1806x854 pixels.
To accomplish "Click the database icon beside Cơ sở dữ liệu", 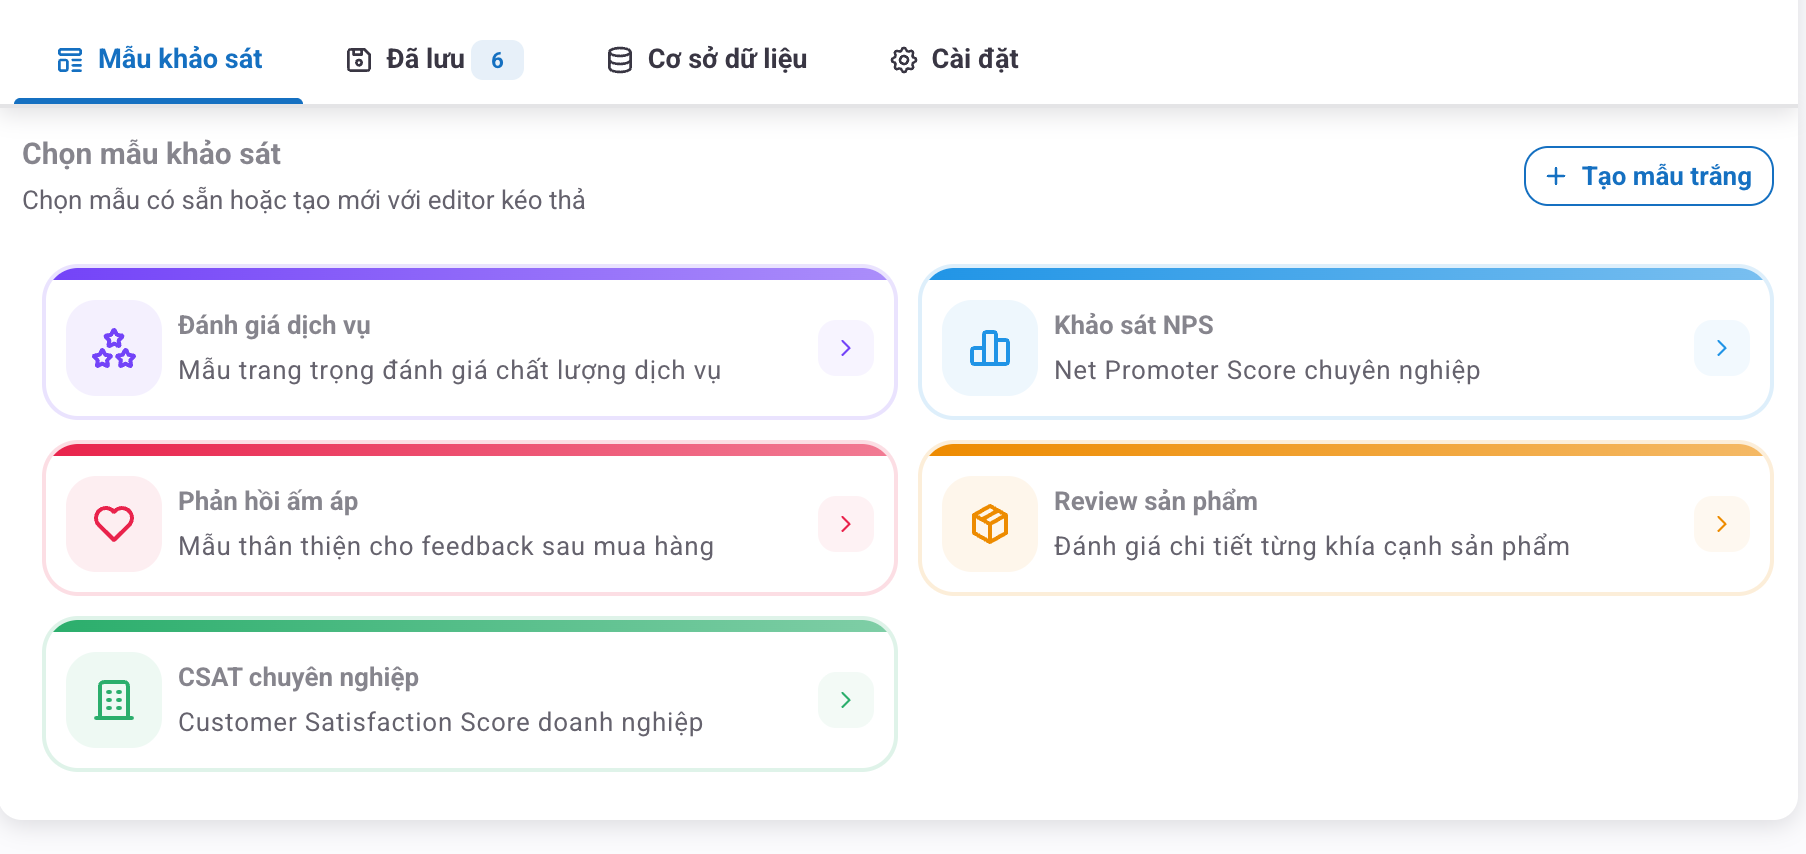I will [619, 59].
